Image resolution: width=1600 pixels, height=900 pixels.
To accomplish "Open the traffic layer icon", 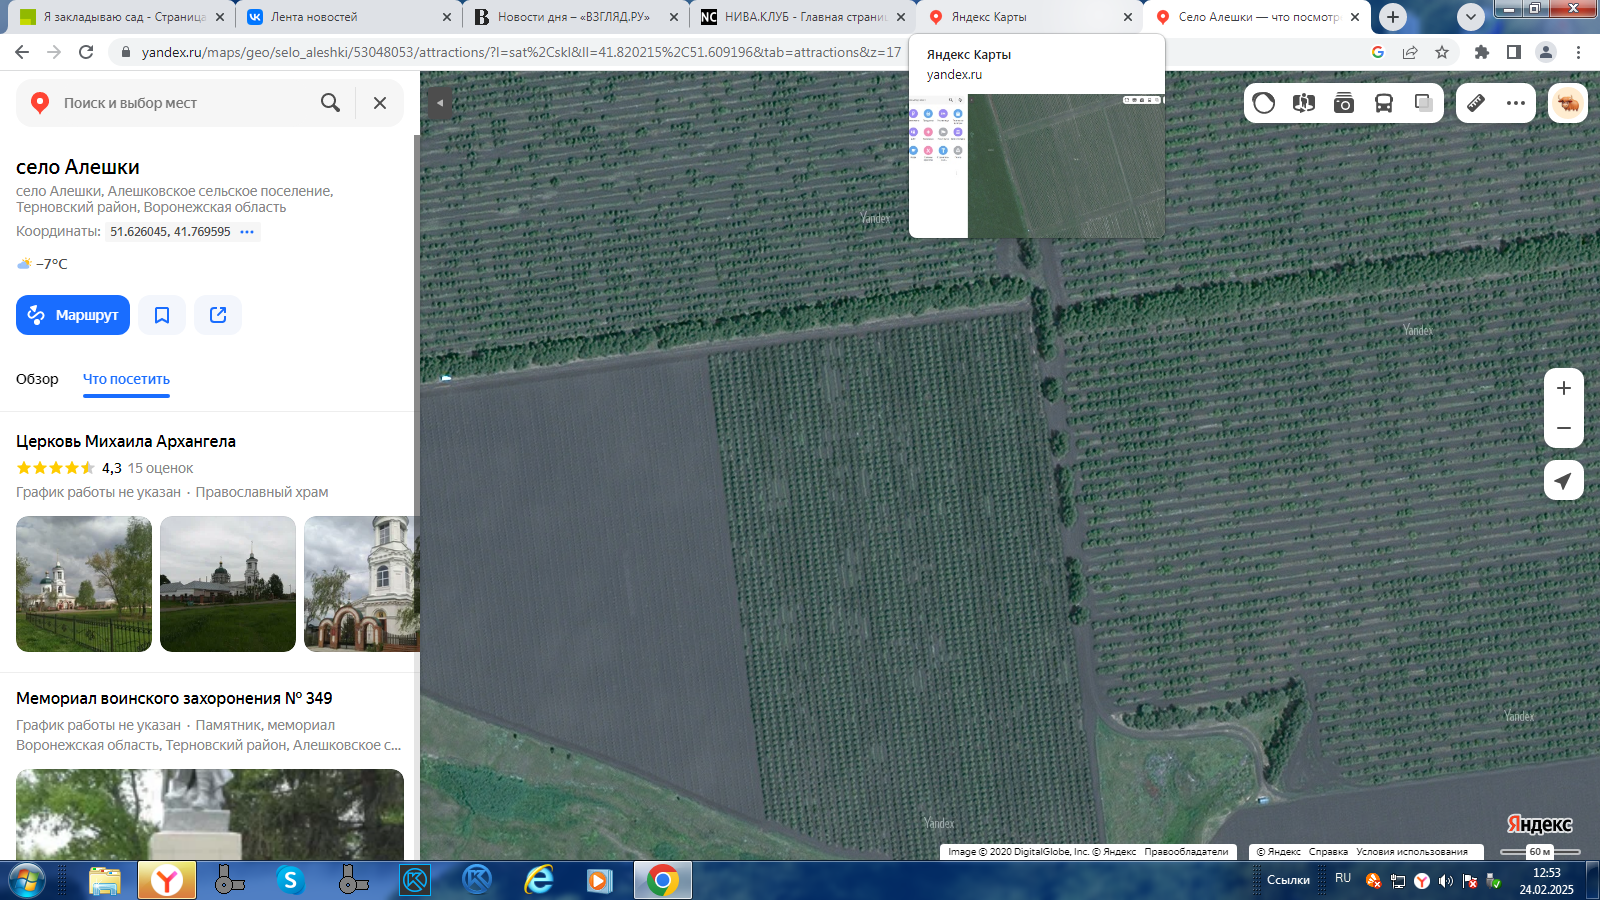I will click(1264, 103).
